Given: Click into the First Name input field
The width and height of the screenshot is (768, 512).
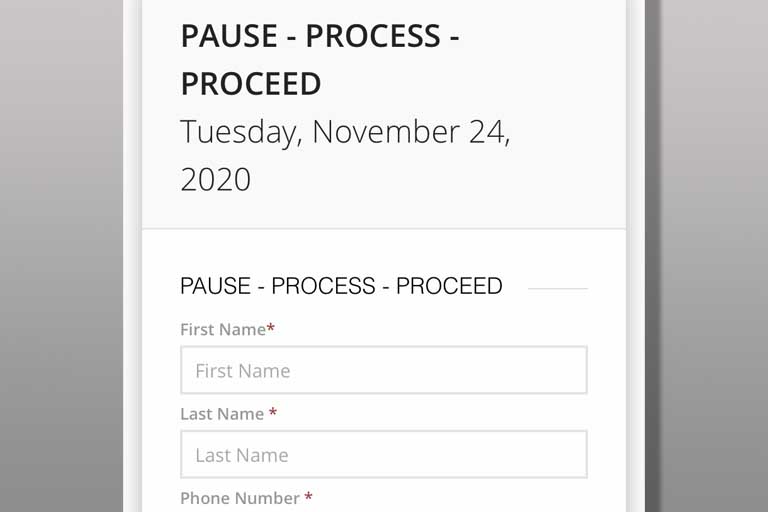Looking at the screenshot, I should click(383, 370).
